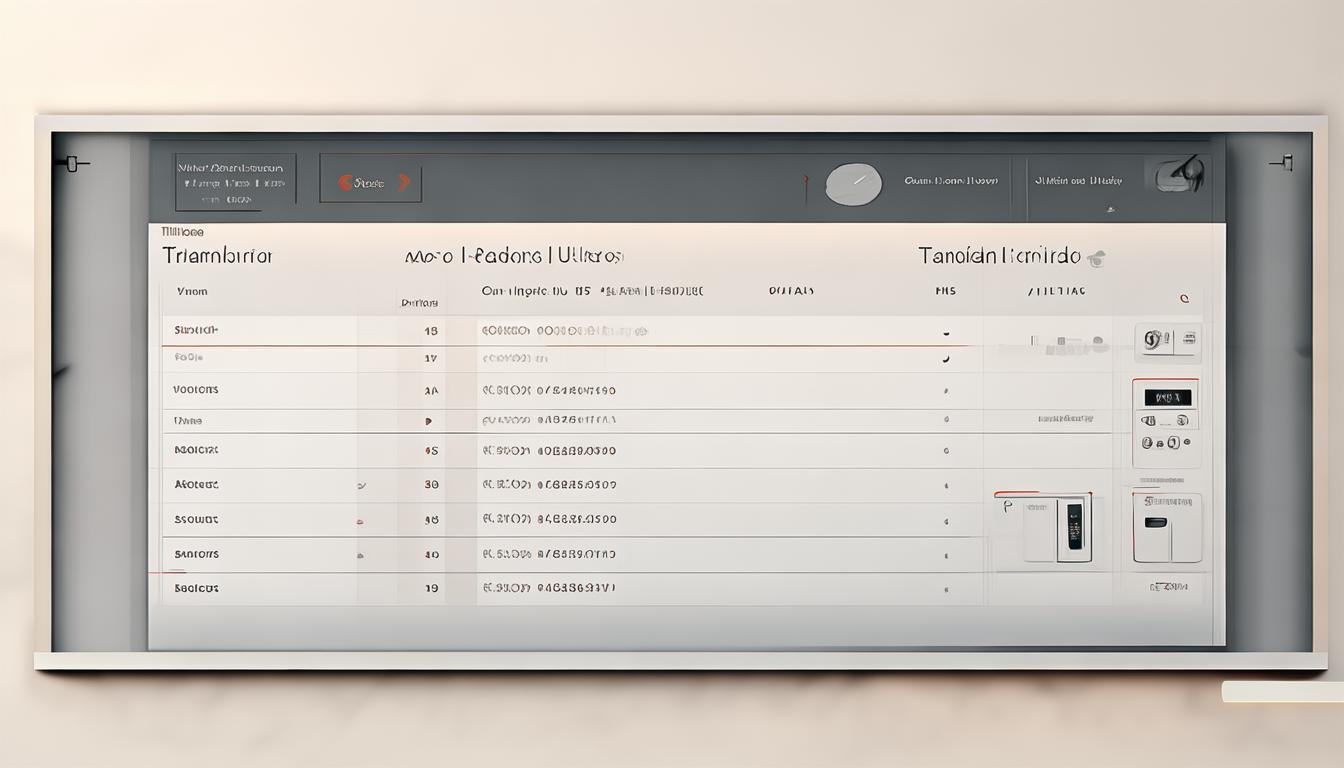Open the top-left boxed header label
Screen dimensions: 1344x768
coord(234,182)
